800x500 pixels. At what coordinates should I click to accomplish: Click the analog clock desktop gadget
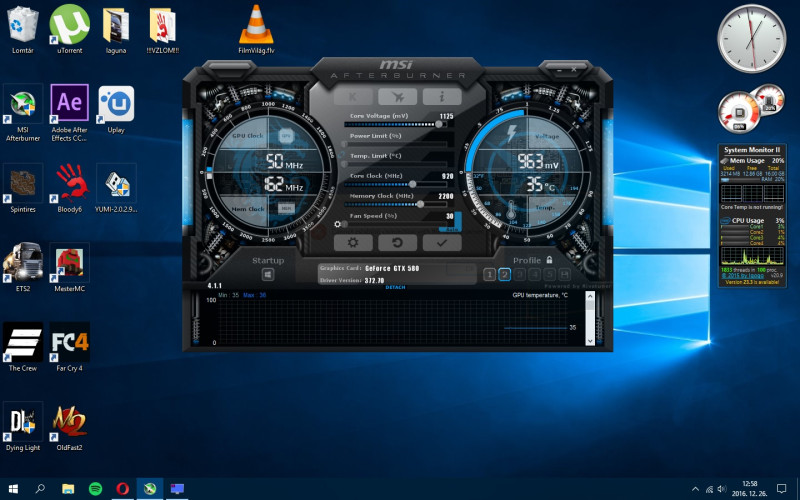tap(751, 39)
